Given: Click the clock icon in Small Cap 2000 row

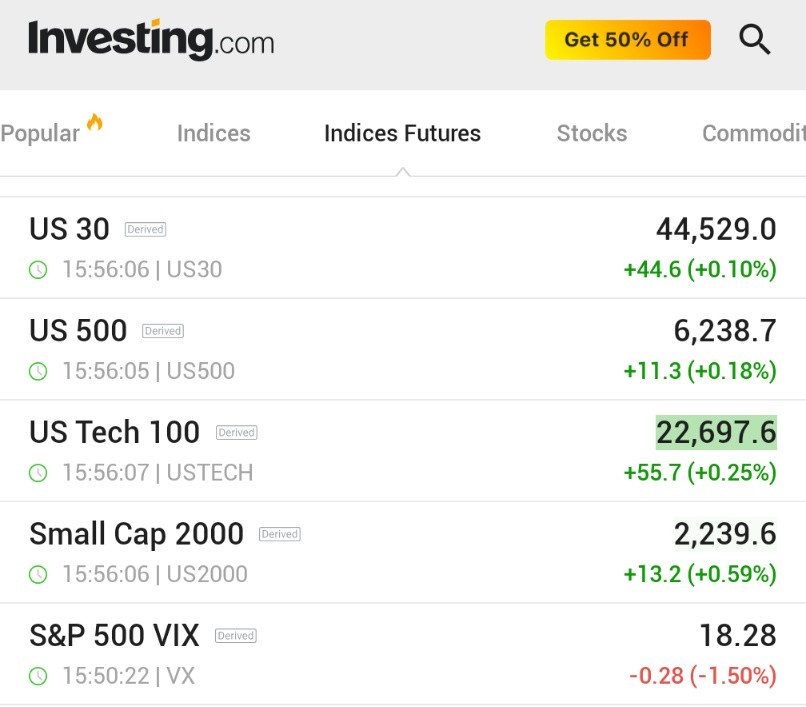Looking at the screenshot, I should coord(38,575).
